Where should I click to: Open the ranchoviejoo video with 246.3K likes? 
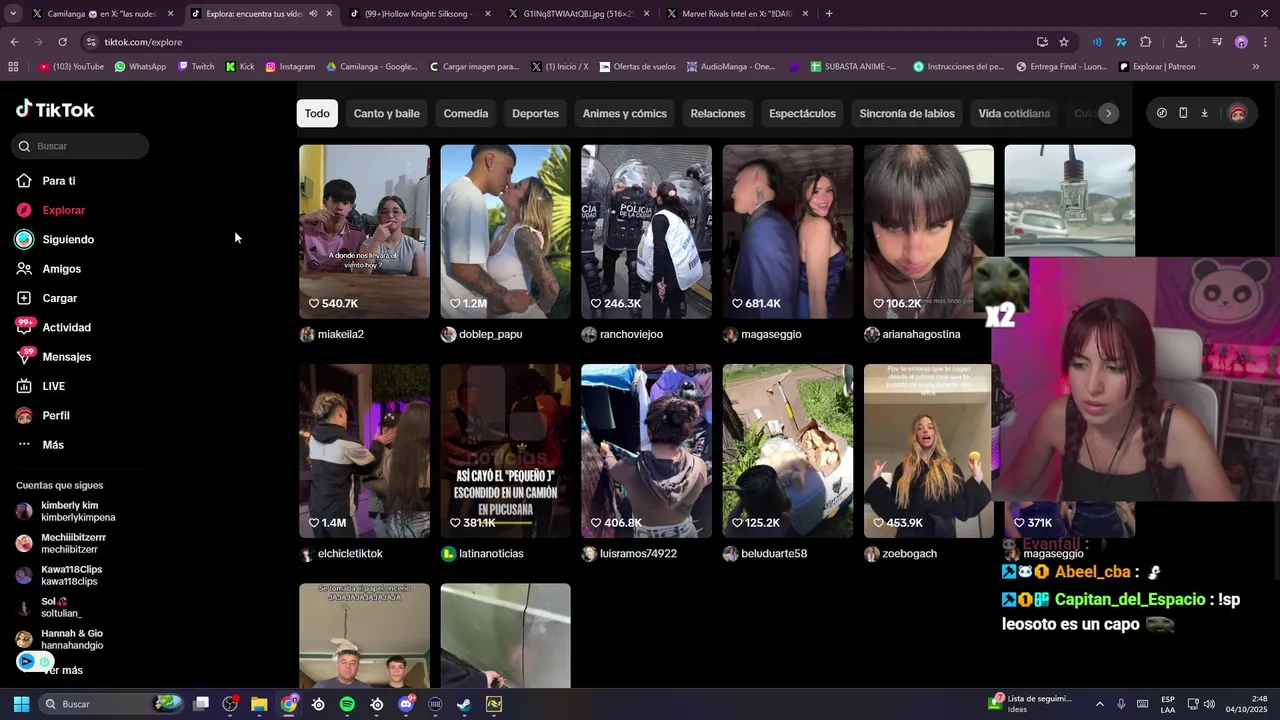coord(646,232)
